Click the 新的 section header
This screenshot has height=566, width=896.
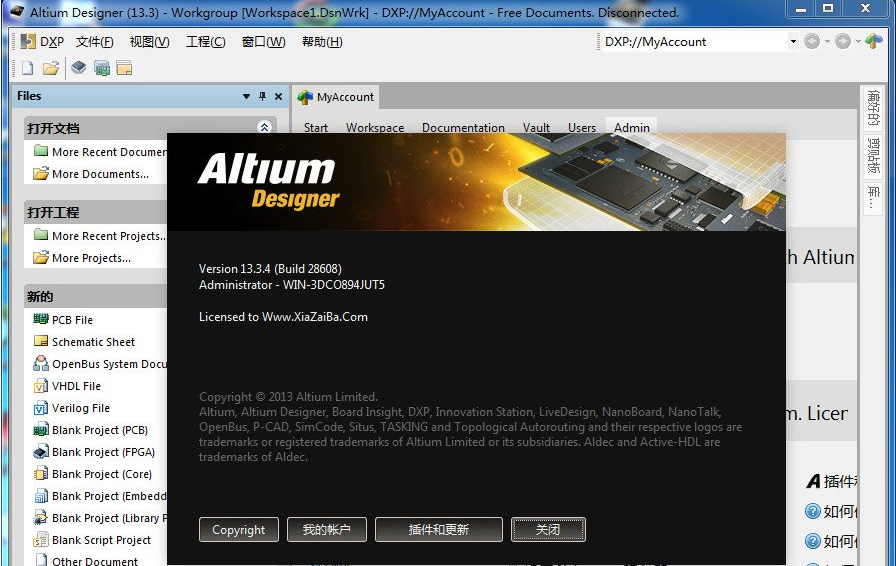[96, 296]
